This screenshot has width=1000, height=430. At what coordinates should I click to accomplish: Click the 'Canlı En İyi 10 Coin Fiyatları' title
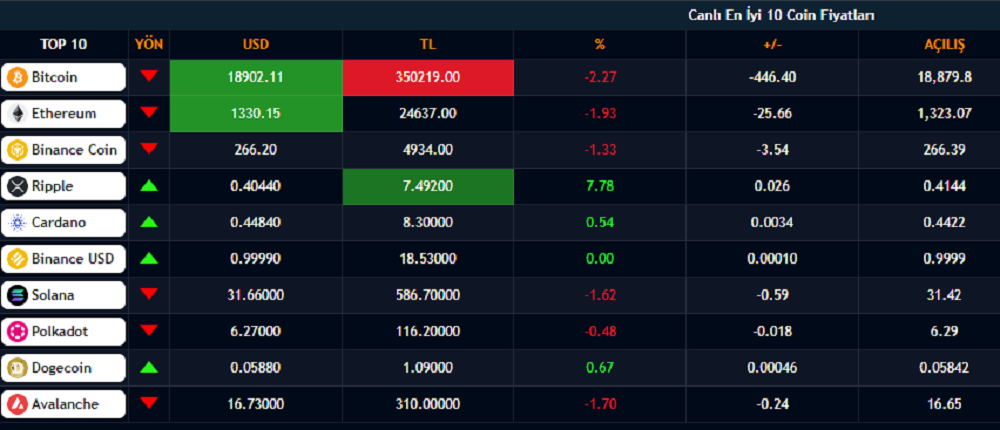[x=781, y=15]
